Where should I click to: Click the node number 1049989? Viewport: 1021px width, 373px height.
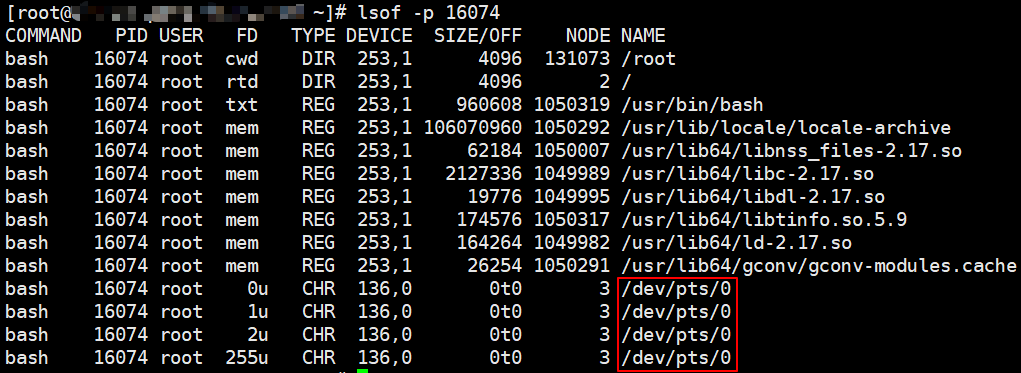pyautogui.click(x=572, y=174)
